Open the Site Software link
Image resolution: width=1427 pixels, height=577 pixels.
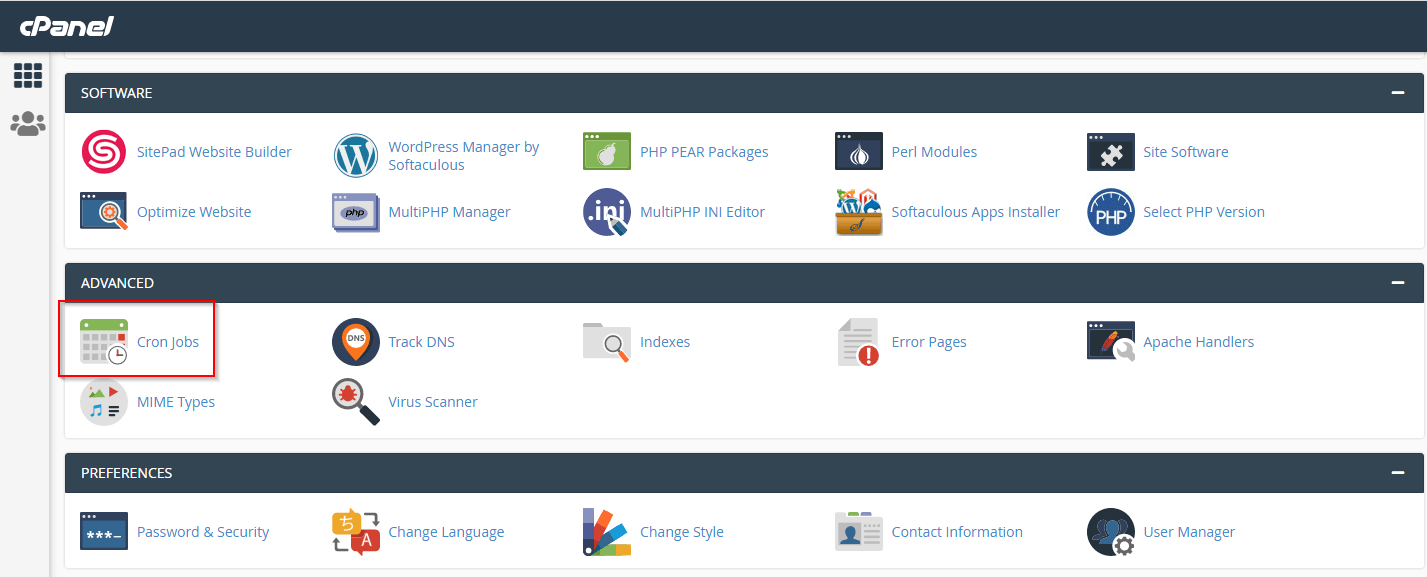(x=1186, y=152)
